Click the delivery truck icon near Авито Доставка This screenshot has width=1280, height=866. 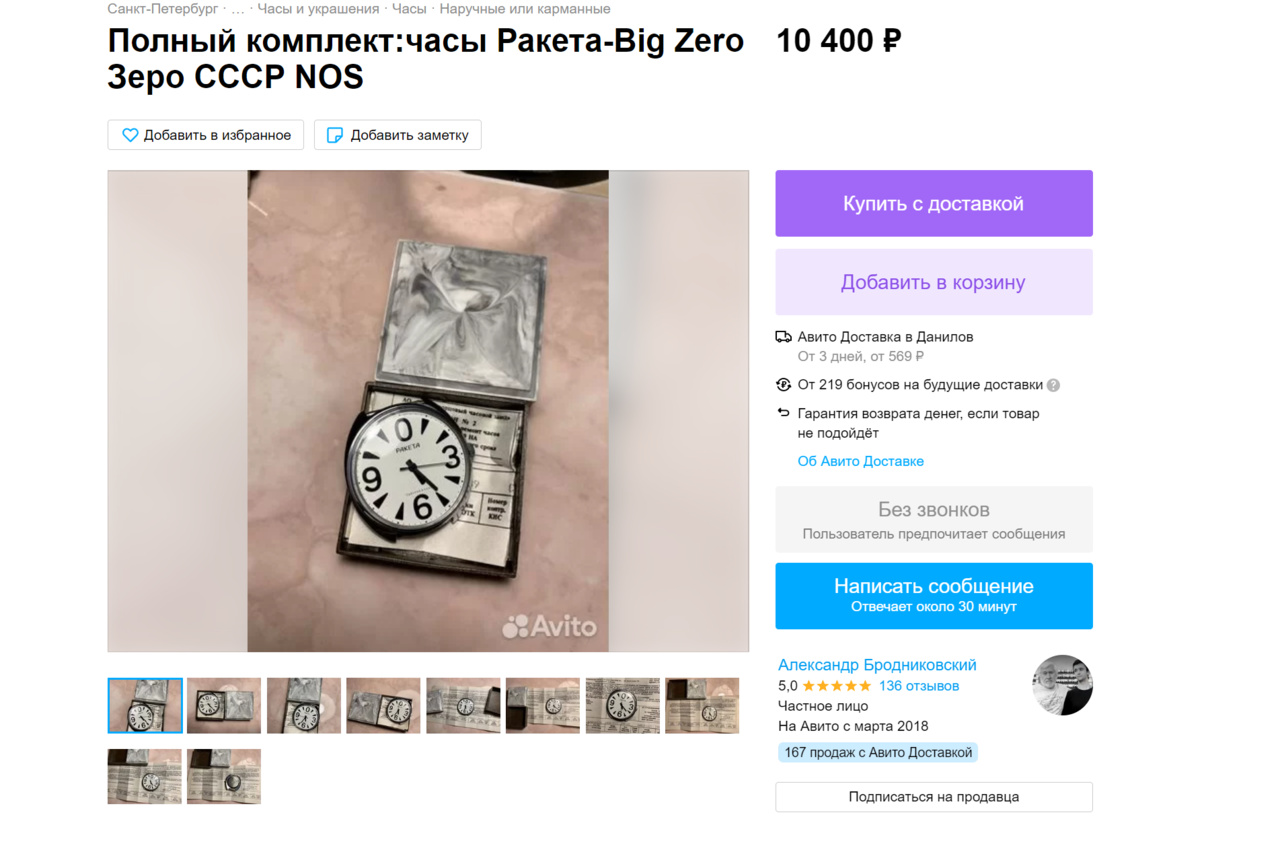pos(784,337)
